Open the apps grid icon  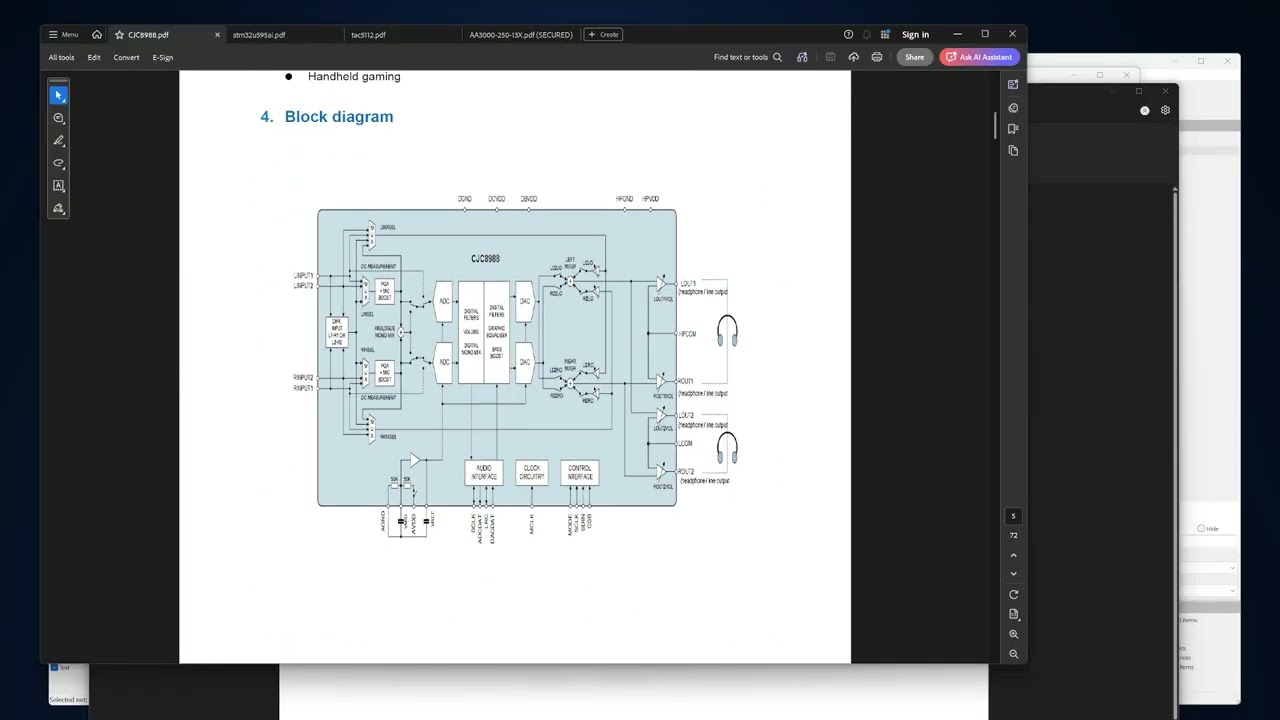tap(885, 34)
